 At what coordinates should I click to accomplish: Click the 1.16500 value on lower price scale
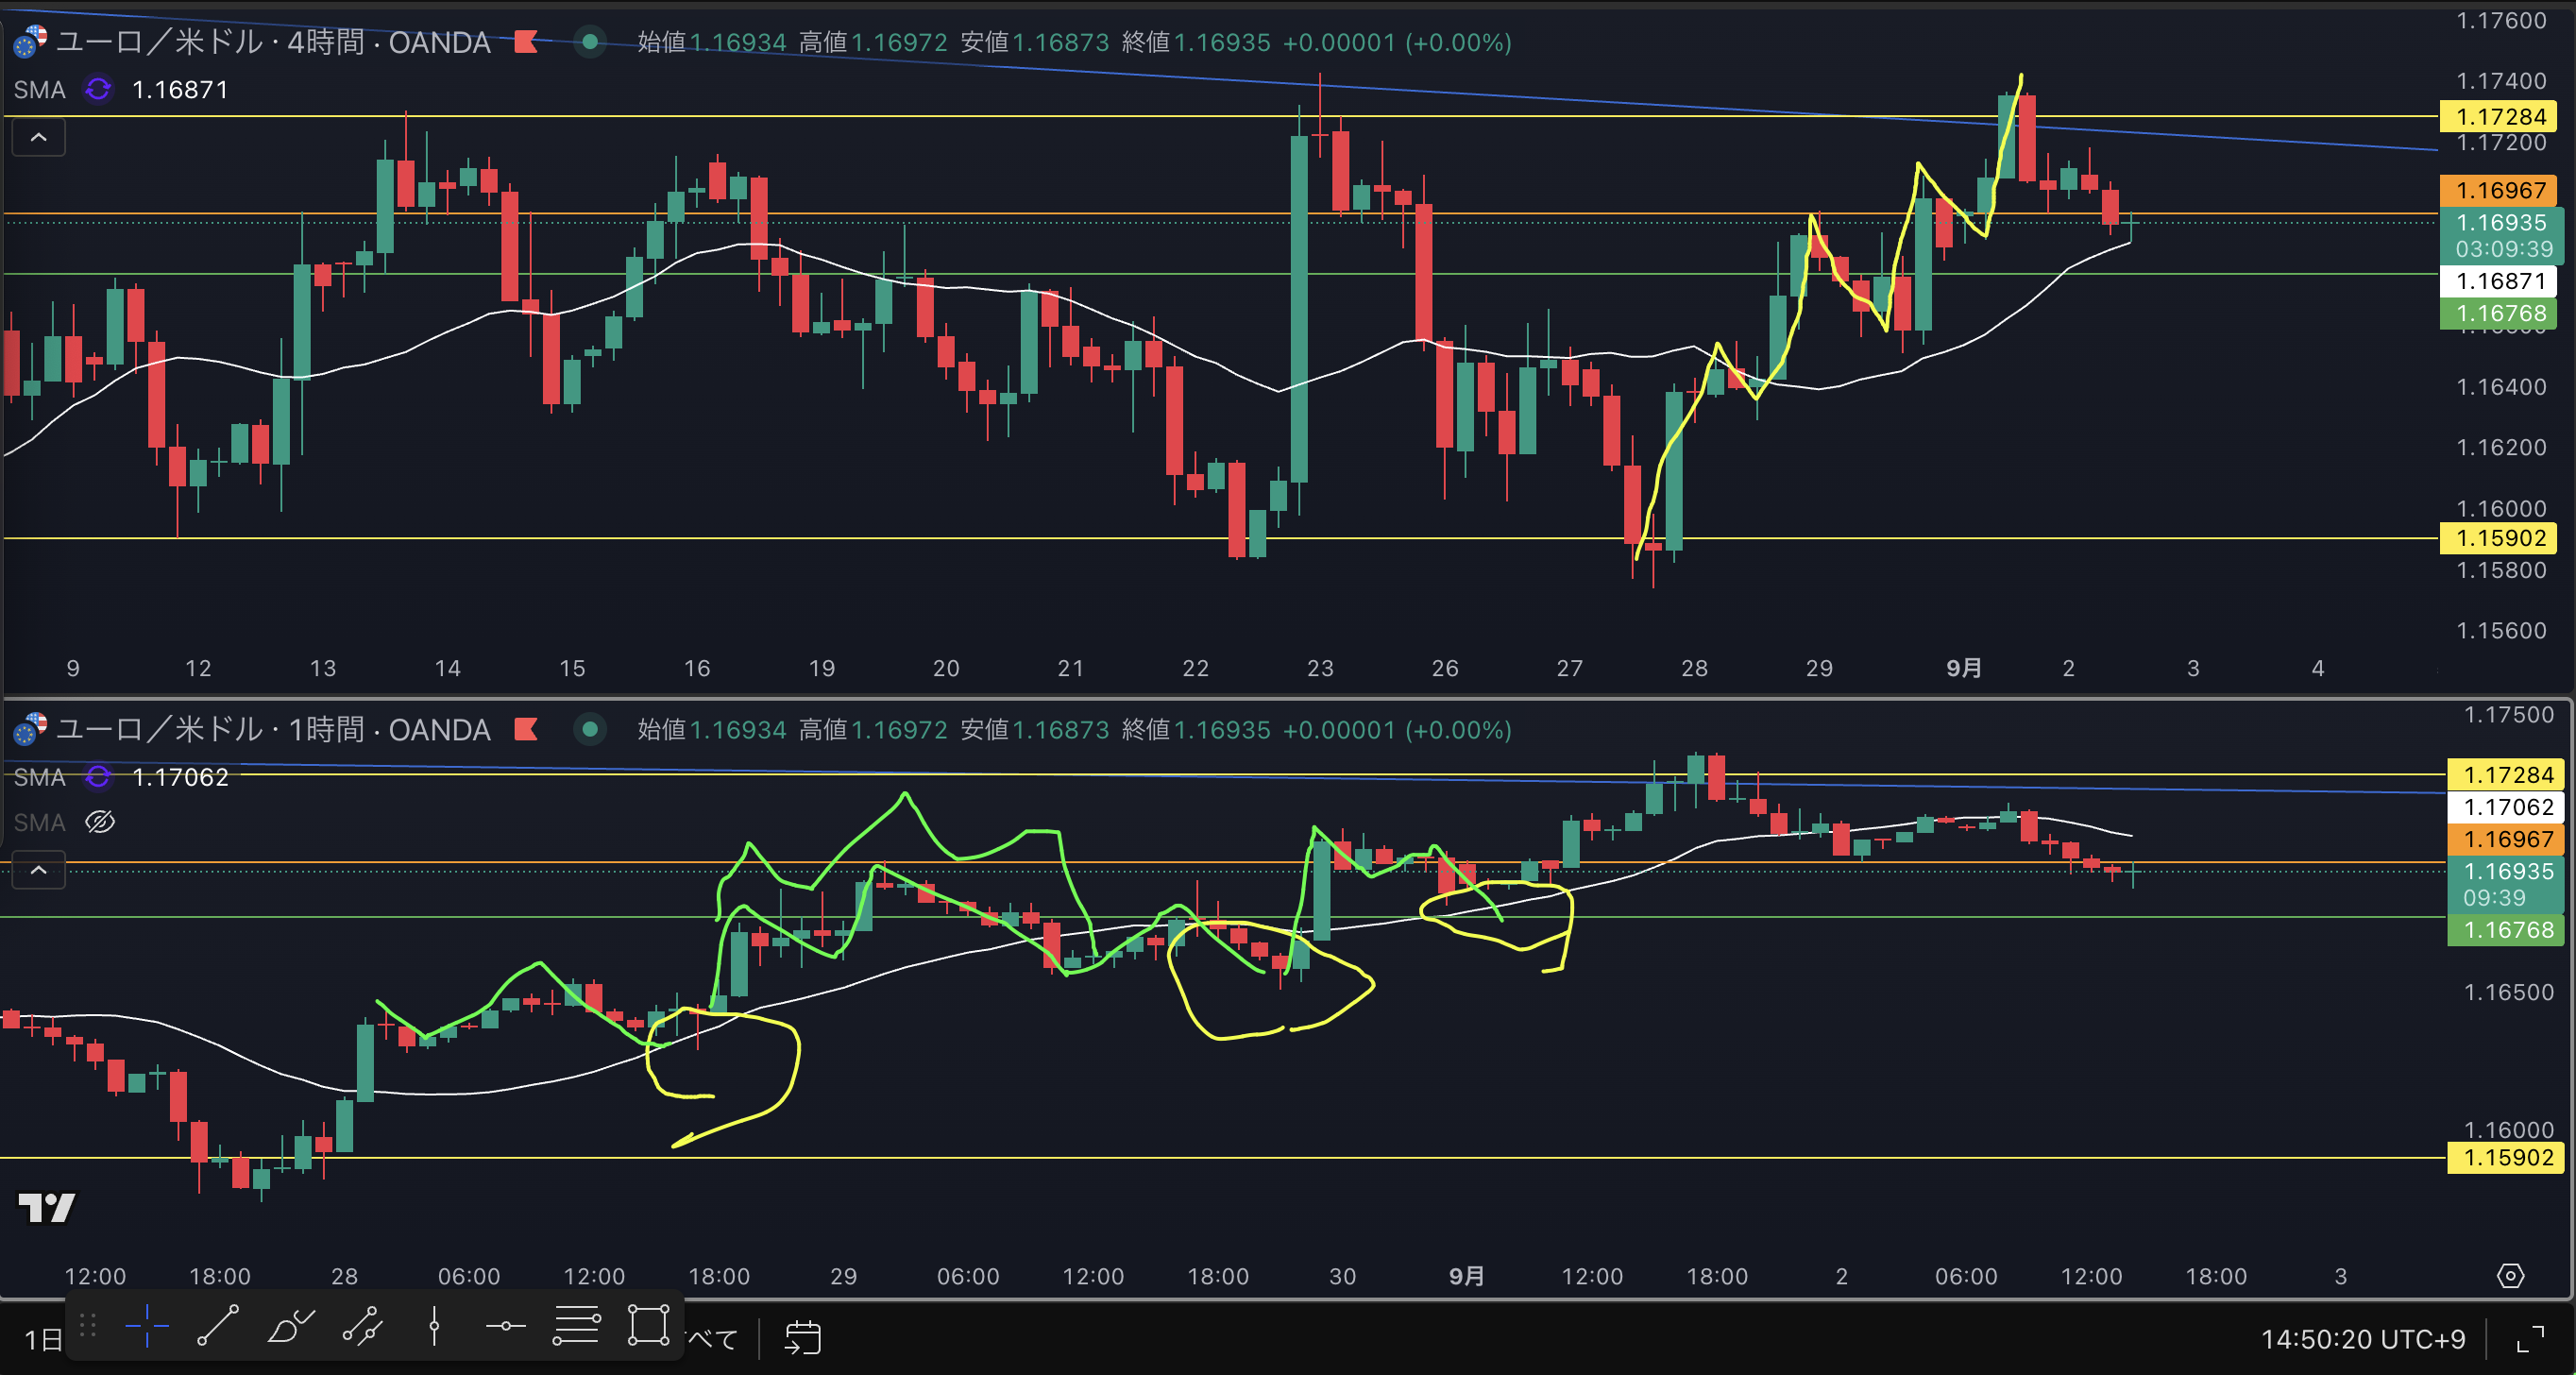2508,992
